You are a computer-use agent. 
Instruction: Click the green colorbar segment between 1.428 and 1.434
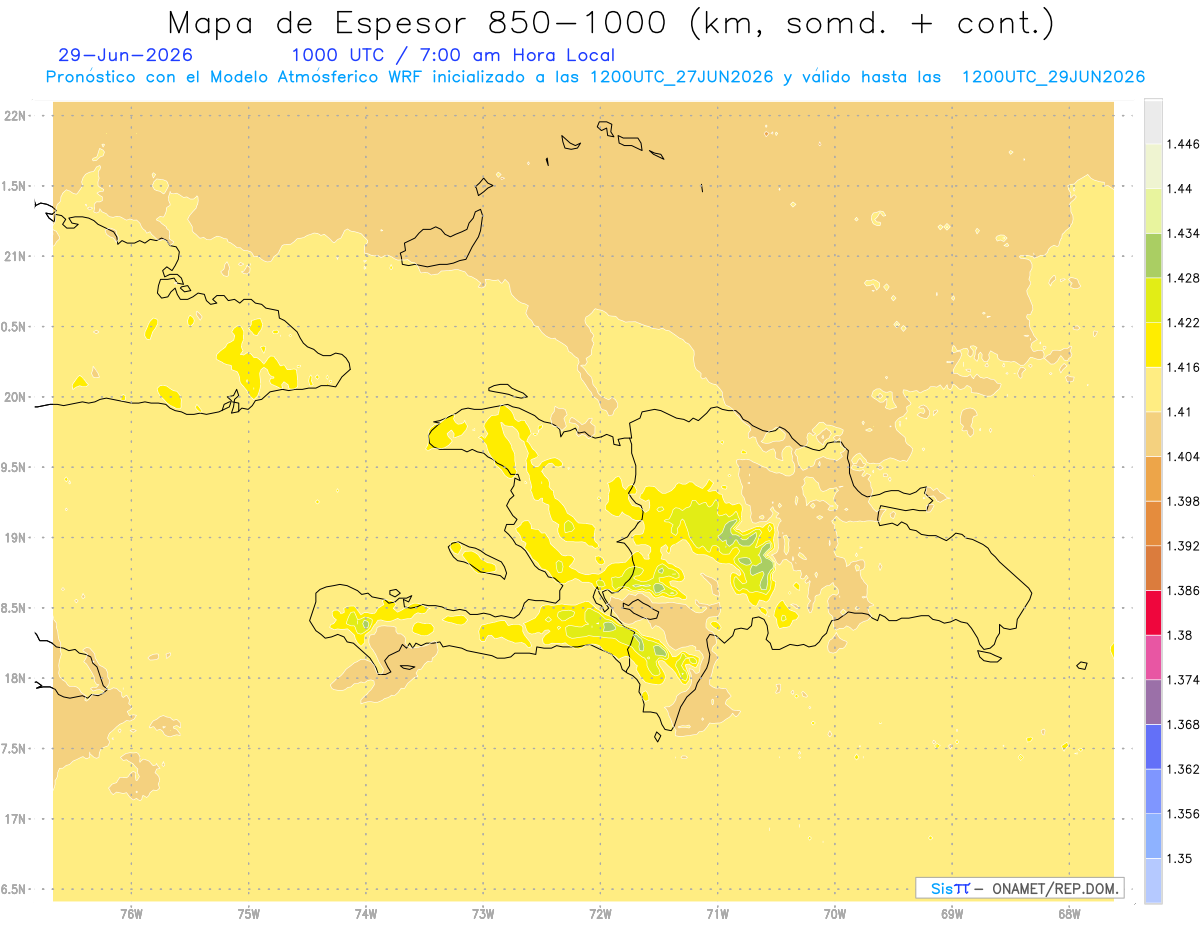pyautogui.click(x=1153, y=255)
